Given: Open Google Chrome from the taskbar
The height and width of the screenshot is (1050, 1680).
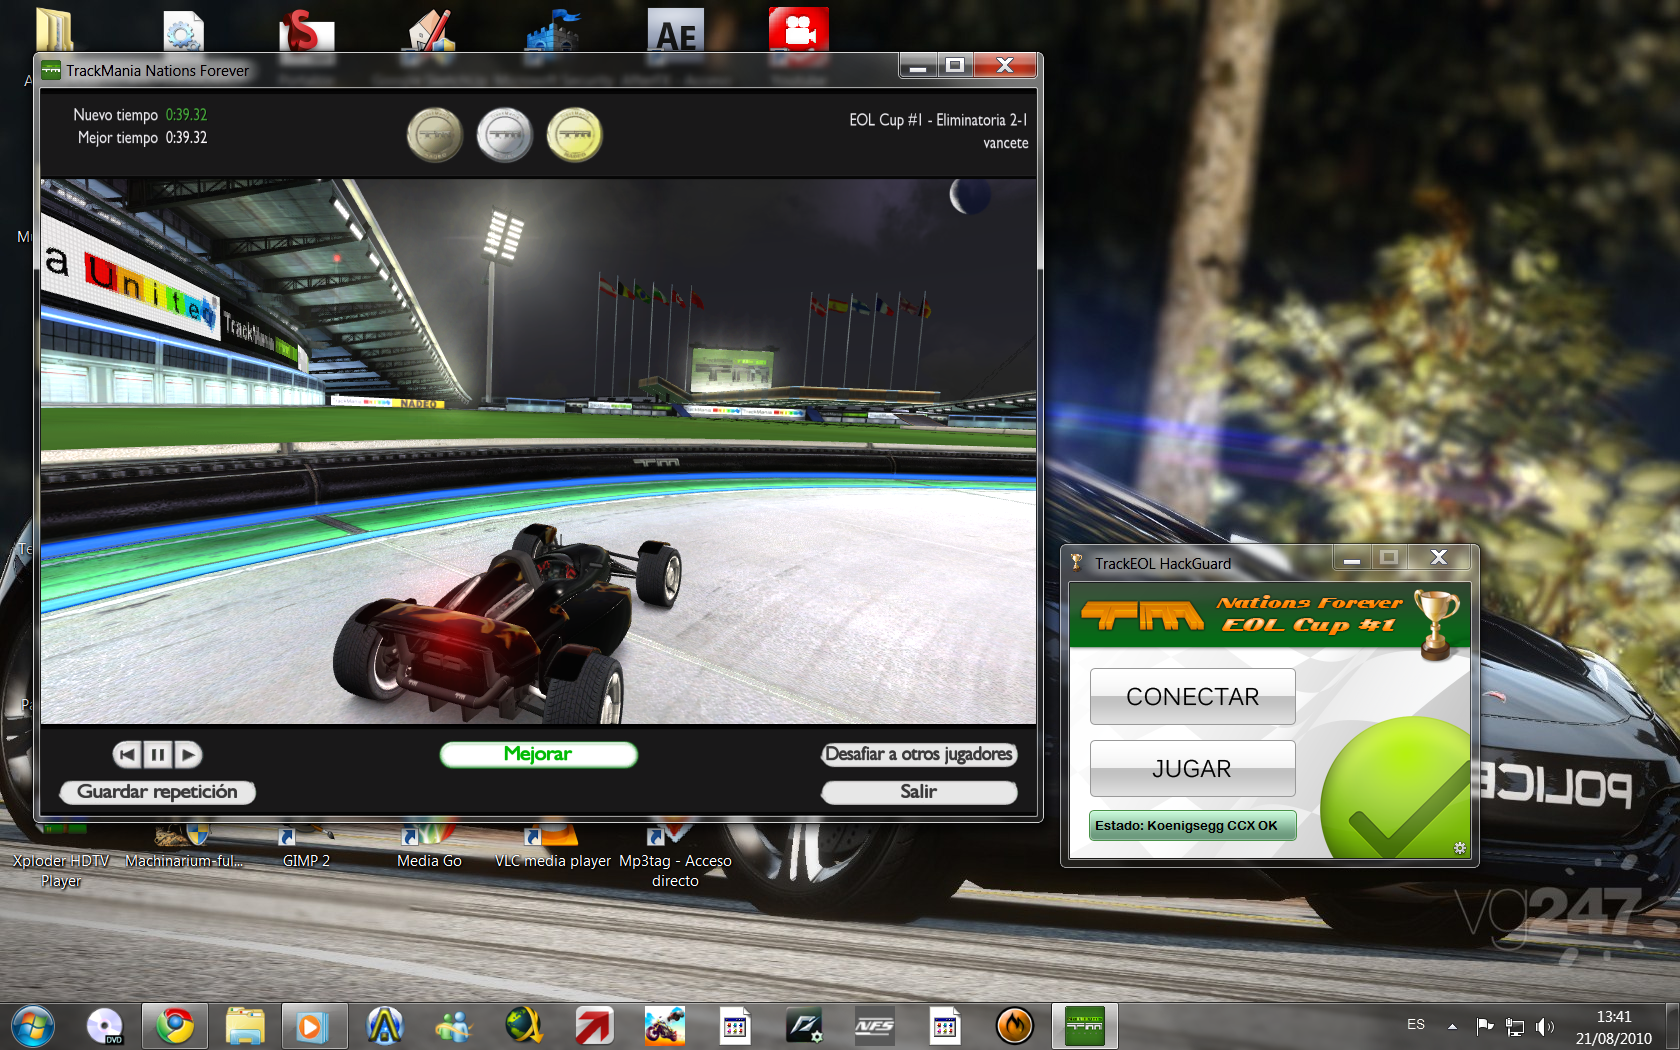Looking at the screenshot, I should tap(175, 1026).
